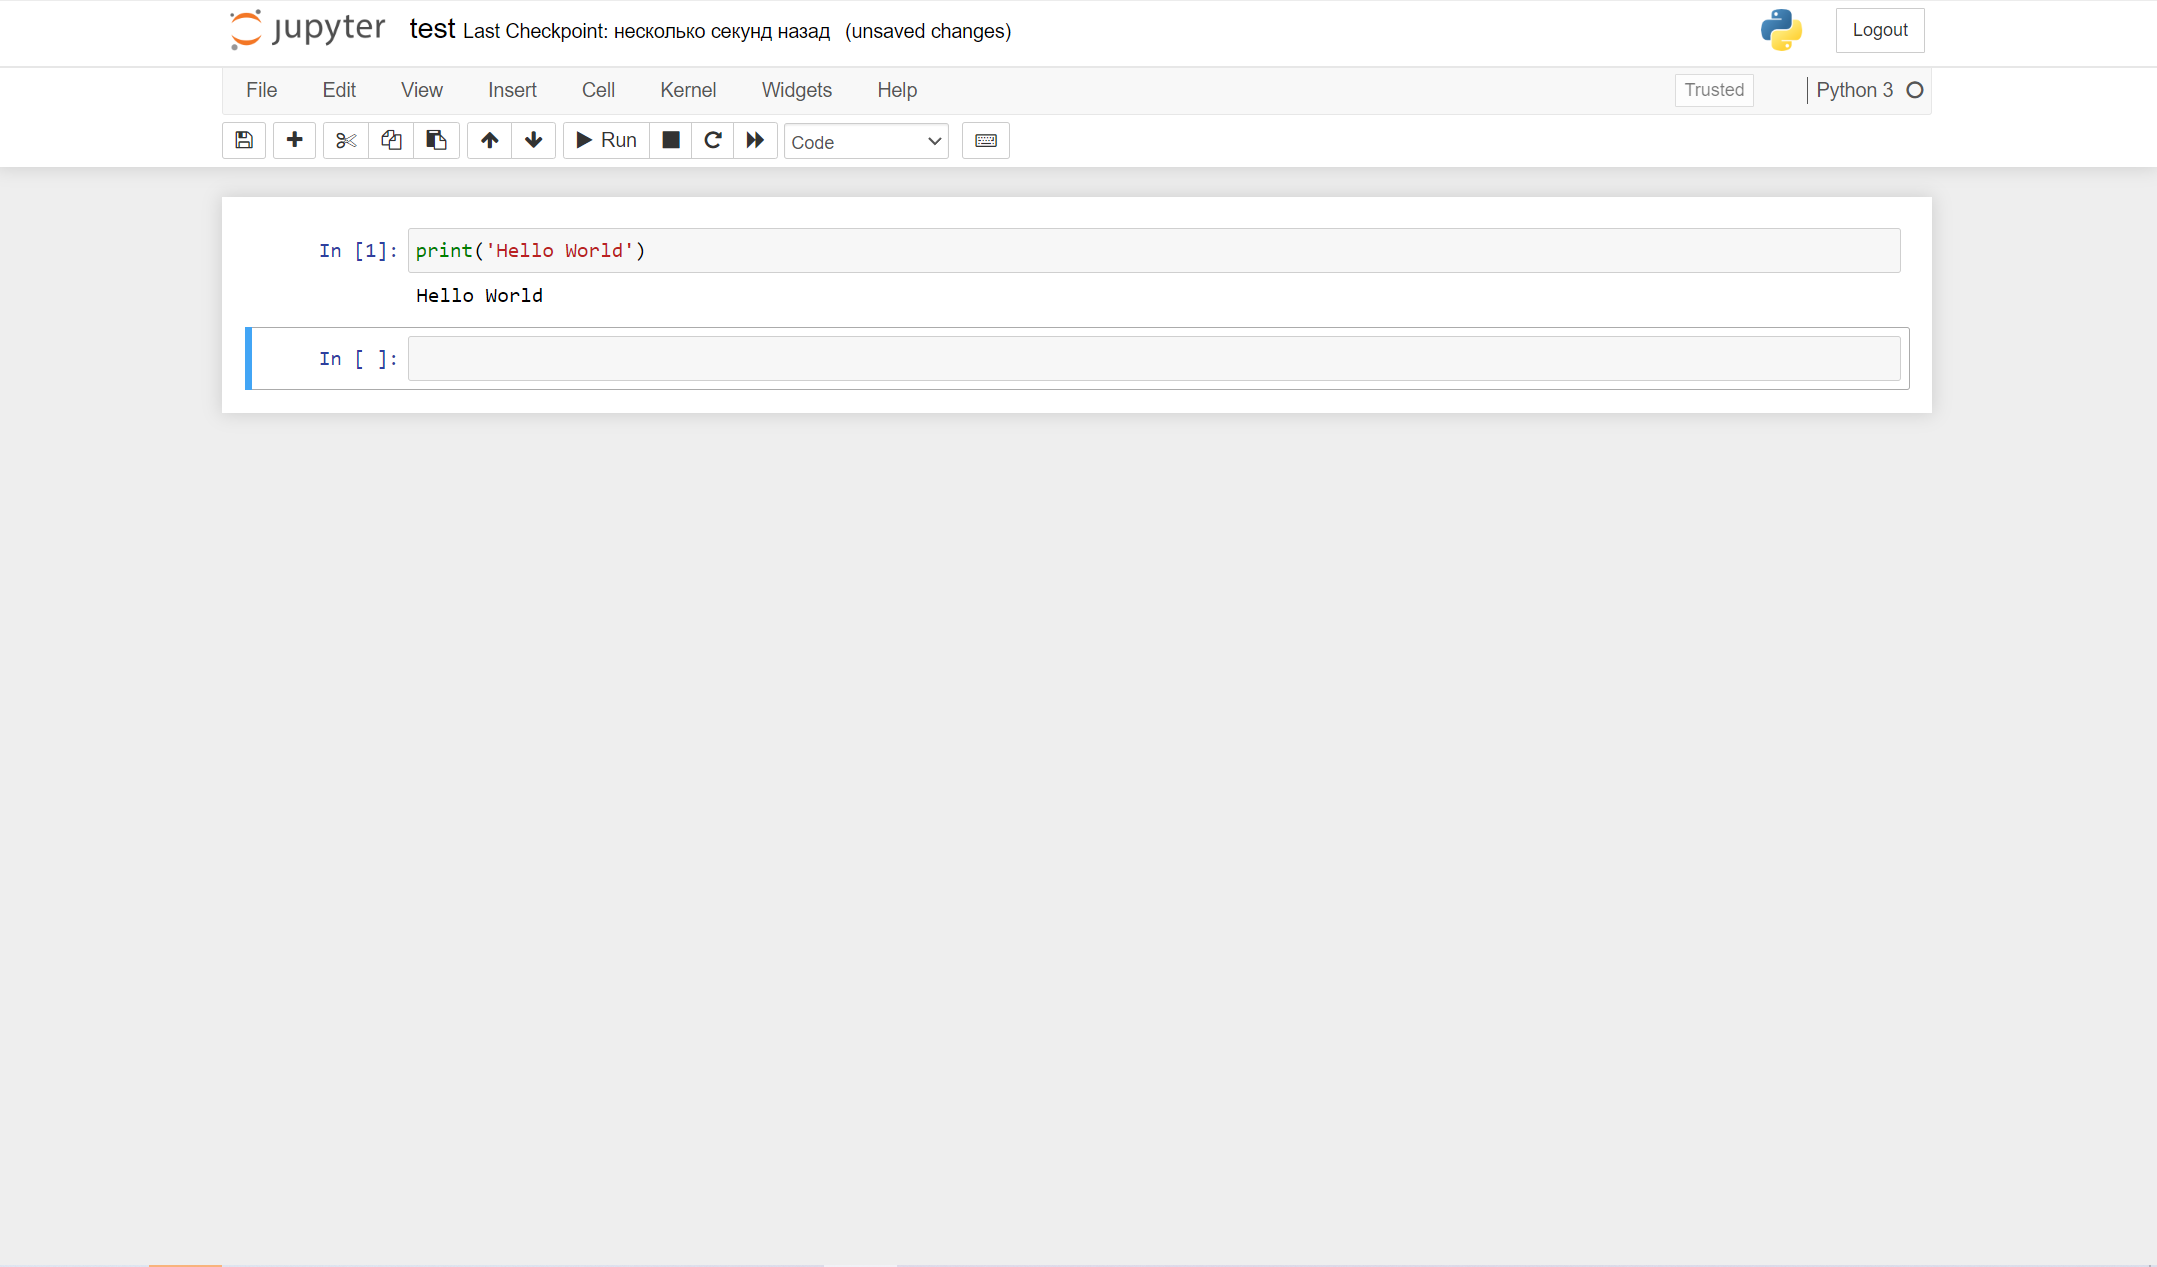The image size is (2157, 1267).
Task: Open the command palette keyboard icon
Action: [985, 140]
